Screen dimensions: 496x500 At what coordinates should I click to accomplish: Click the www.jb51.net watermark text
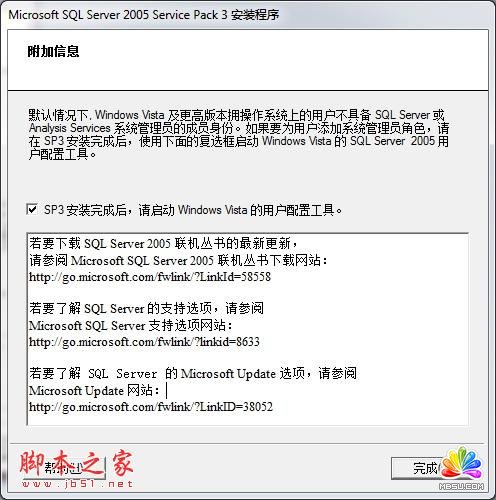pos(77,484)
